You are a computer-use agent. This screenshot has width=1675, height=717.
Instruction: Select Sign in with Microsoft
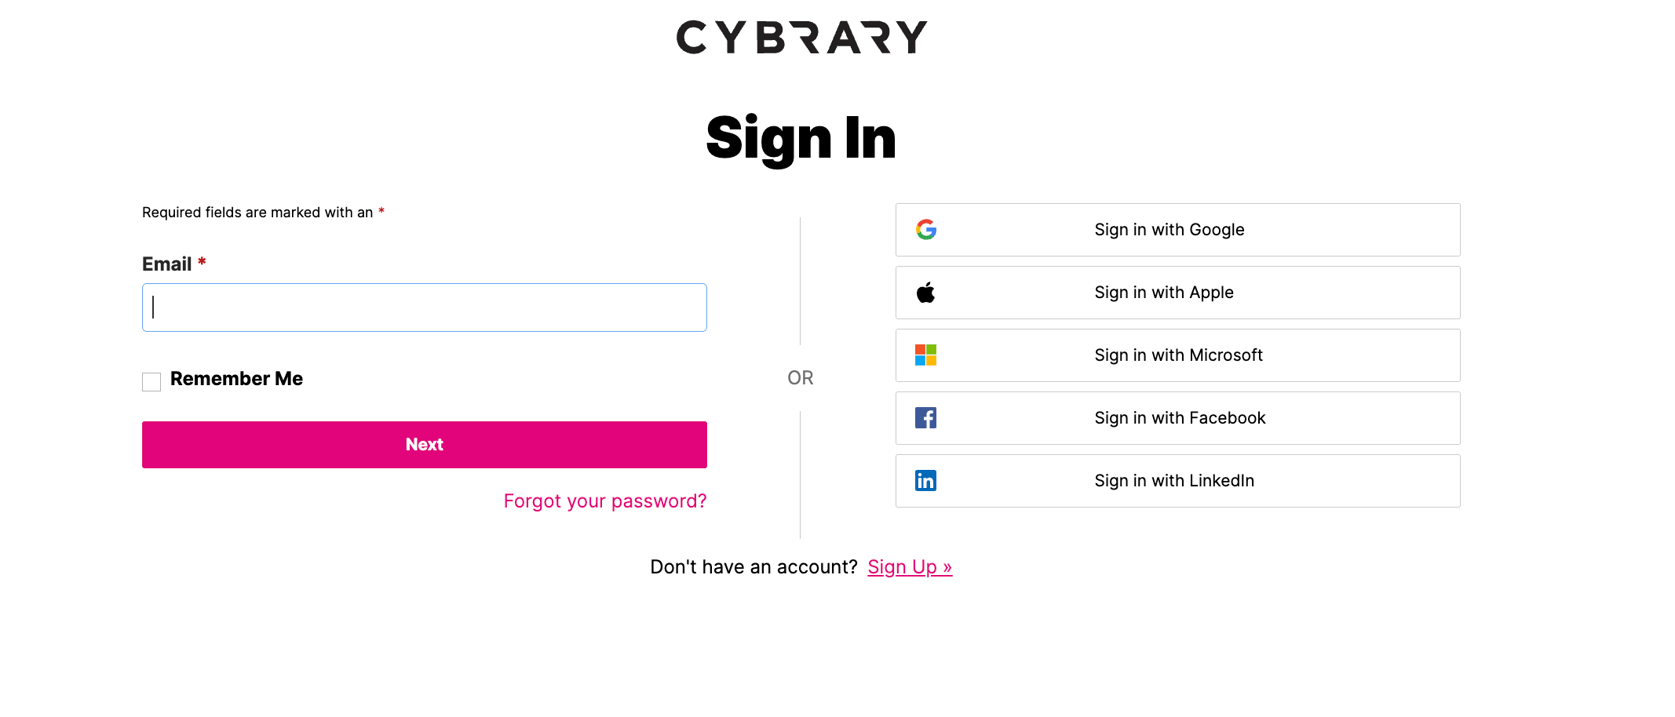pos(1177,354)
